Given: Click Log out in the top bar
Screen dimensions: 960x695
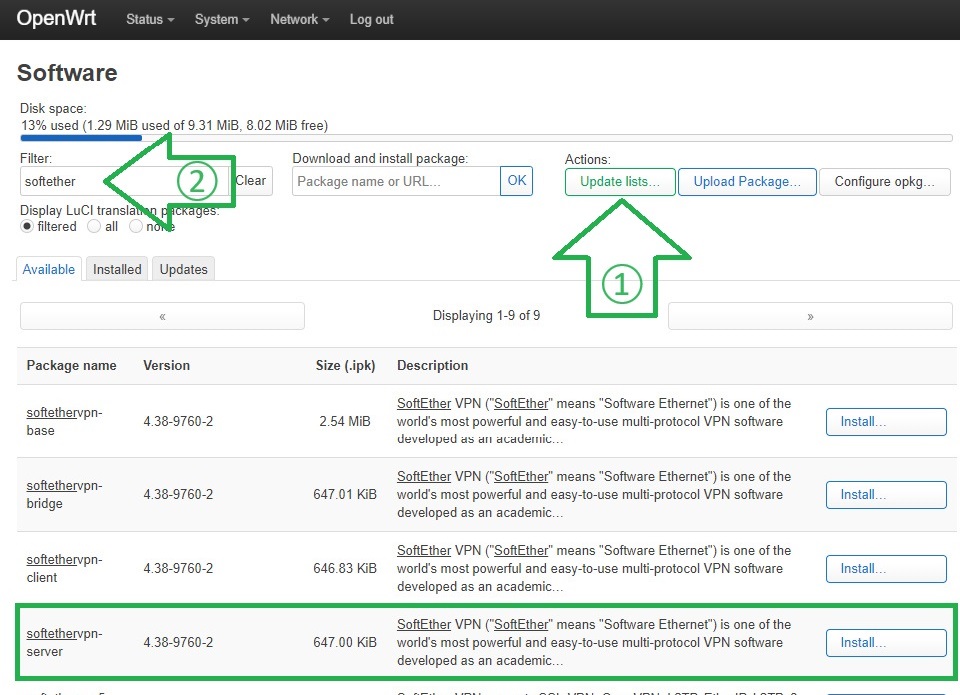Looking at the screenshot, I should (x=371, y=19).
